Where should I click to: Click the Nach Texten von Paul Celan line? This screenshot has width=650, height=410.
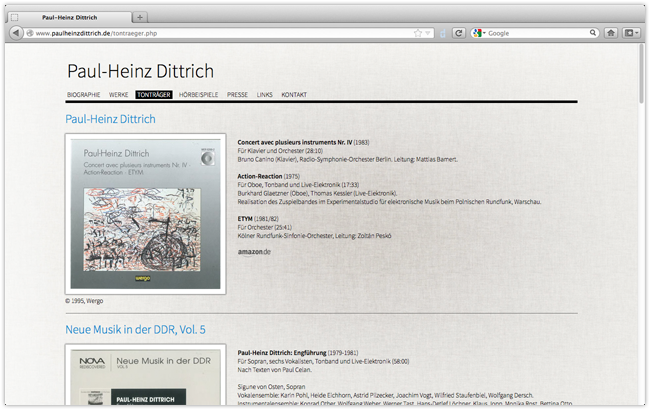point(274,370)
